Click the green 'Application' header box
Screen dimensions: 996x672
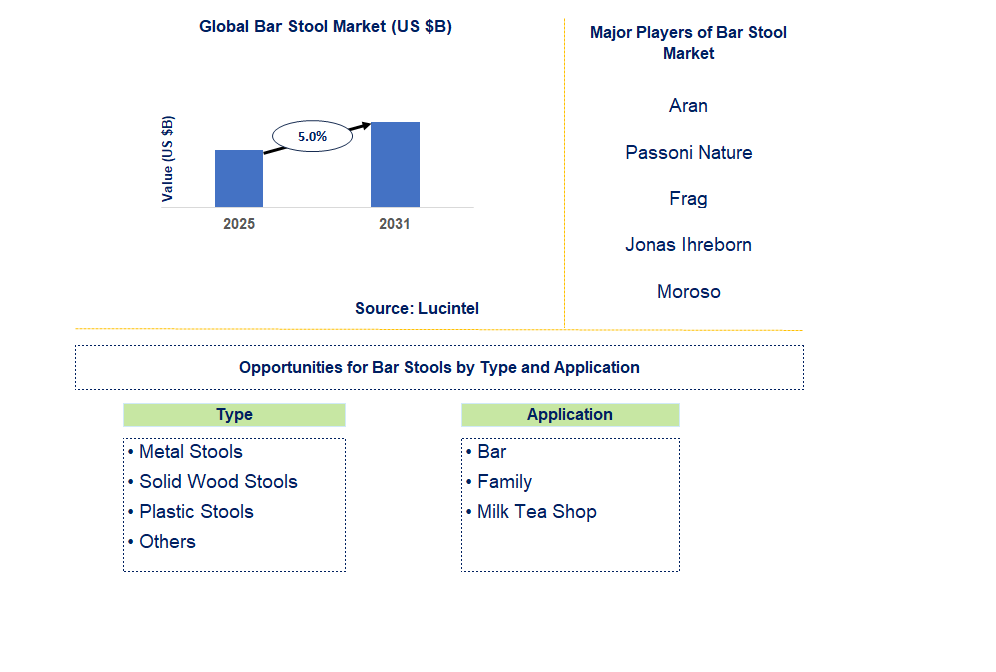[x=570, y=415]
